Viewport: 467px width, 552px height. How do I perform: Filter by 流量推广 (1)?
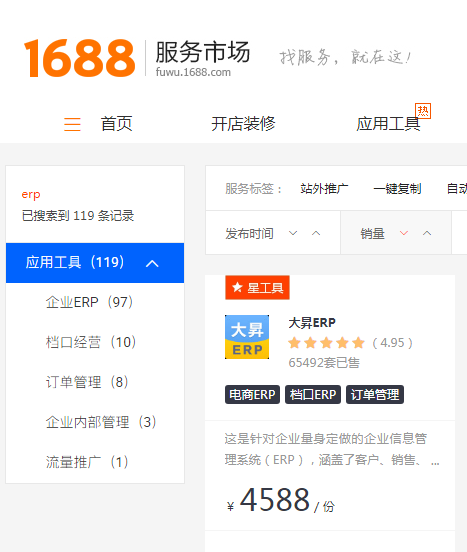[87, 462]
